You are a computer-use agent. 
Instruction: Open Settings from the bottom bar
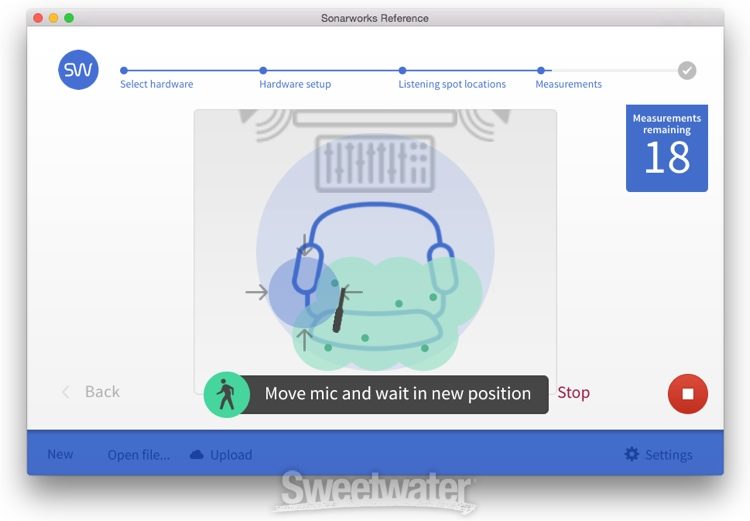(x=659, y=454)
